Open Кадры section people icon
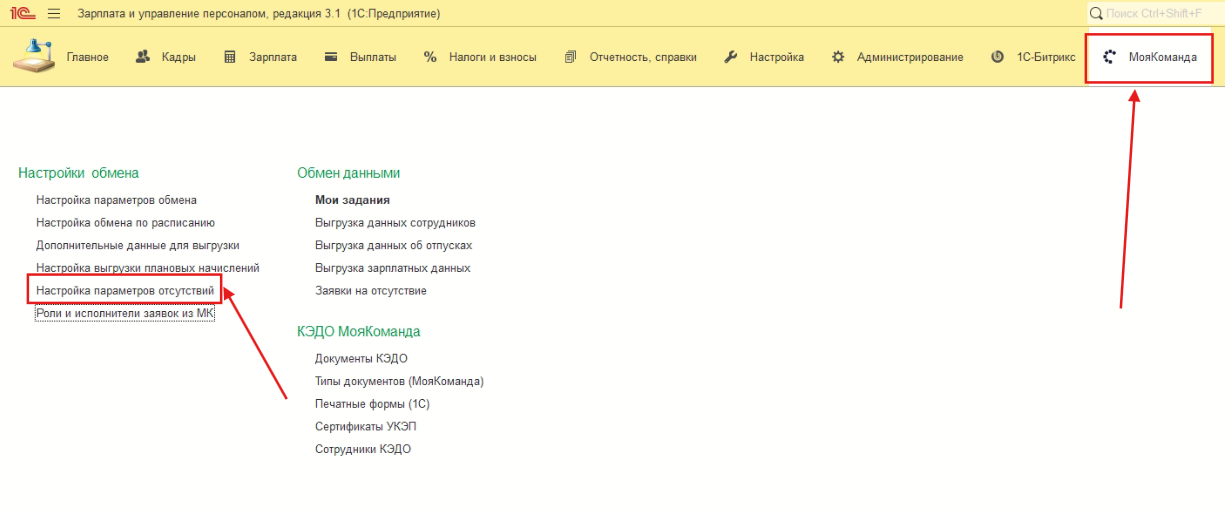 coord(143,57)
